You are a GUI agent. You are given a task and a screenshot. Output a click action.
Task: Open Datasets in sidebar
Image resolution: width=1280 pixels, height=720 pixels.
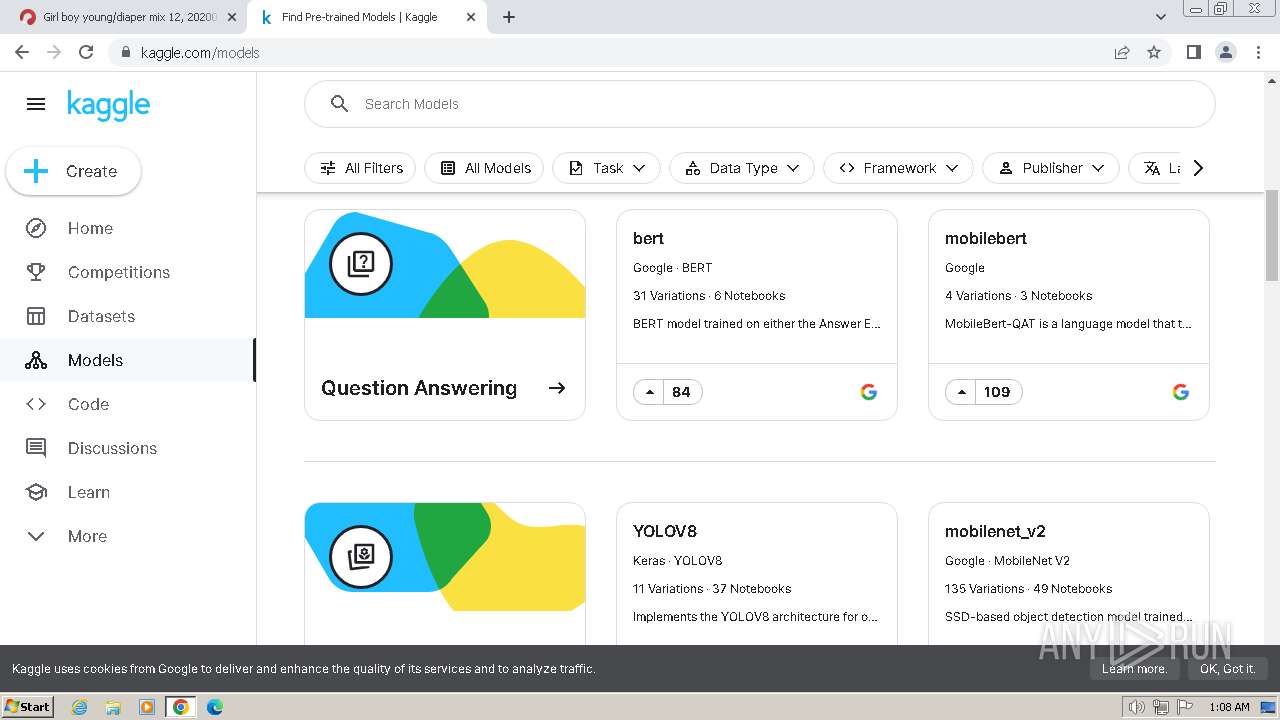(x=128, y=316)
